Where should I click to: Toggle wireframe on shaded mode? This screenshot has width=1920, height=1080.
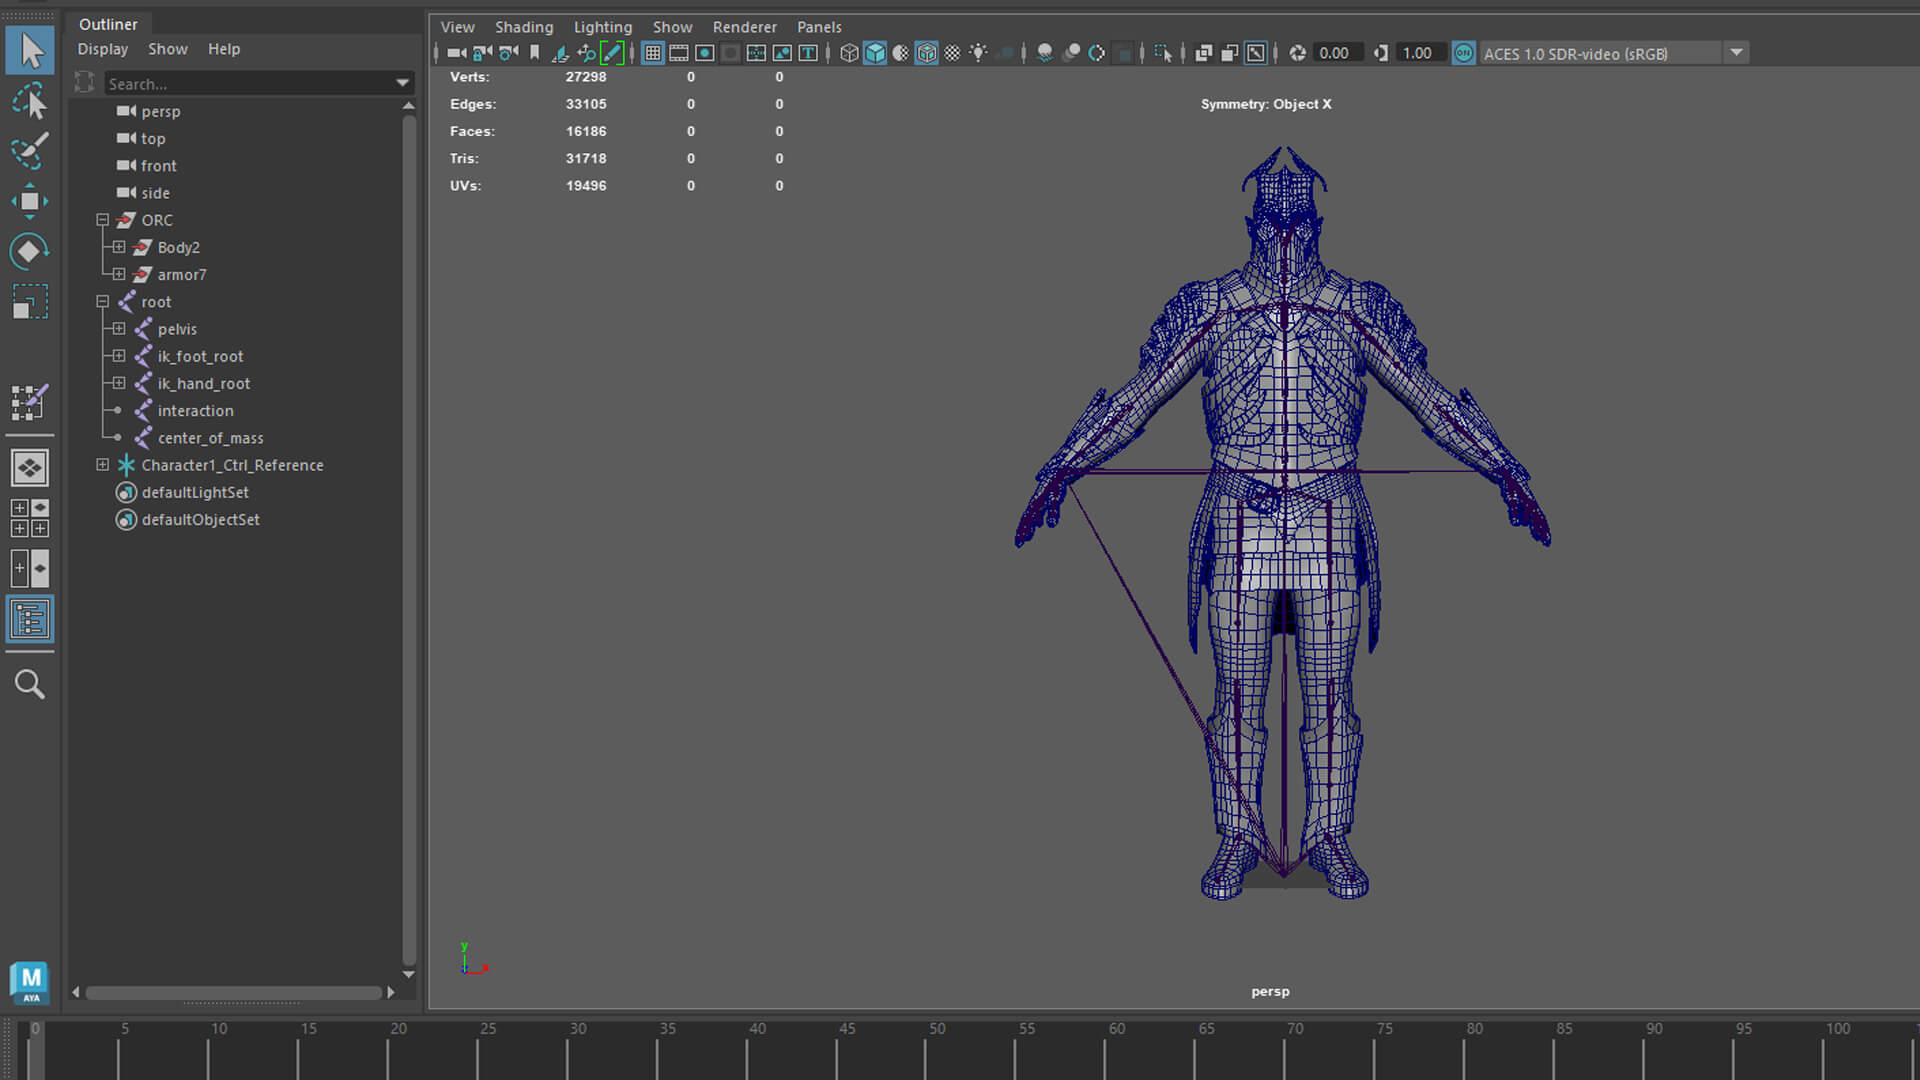point(926,53)
